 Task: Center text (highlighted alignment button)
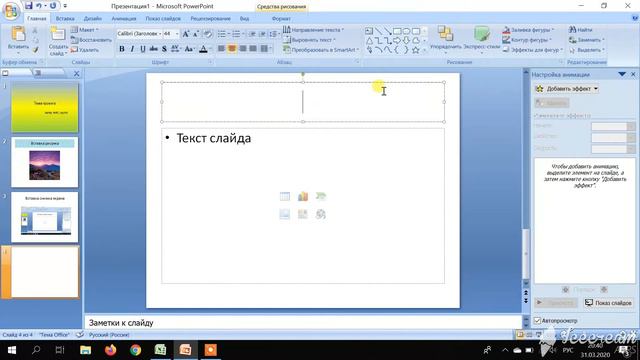tap(232, 49)
